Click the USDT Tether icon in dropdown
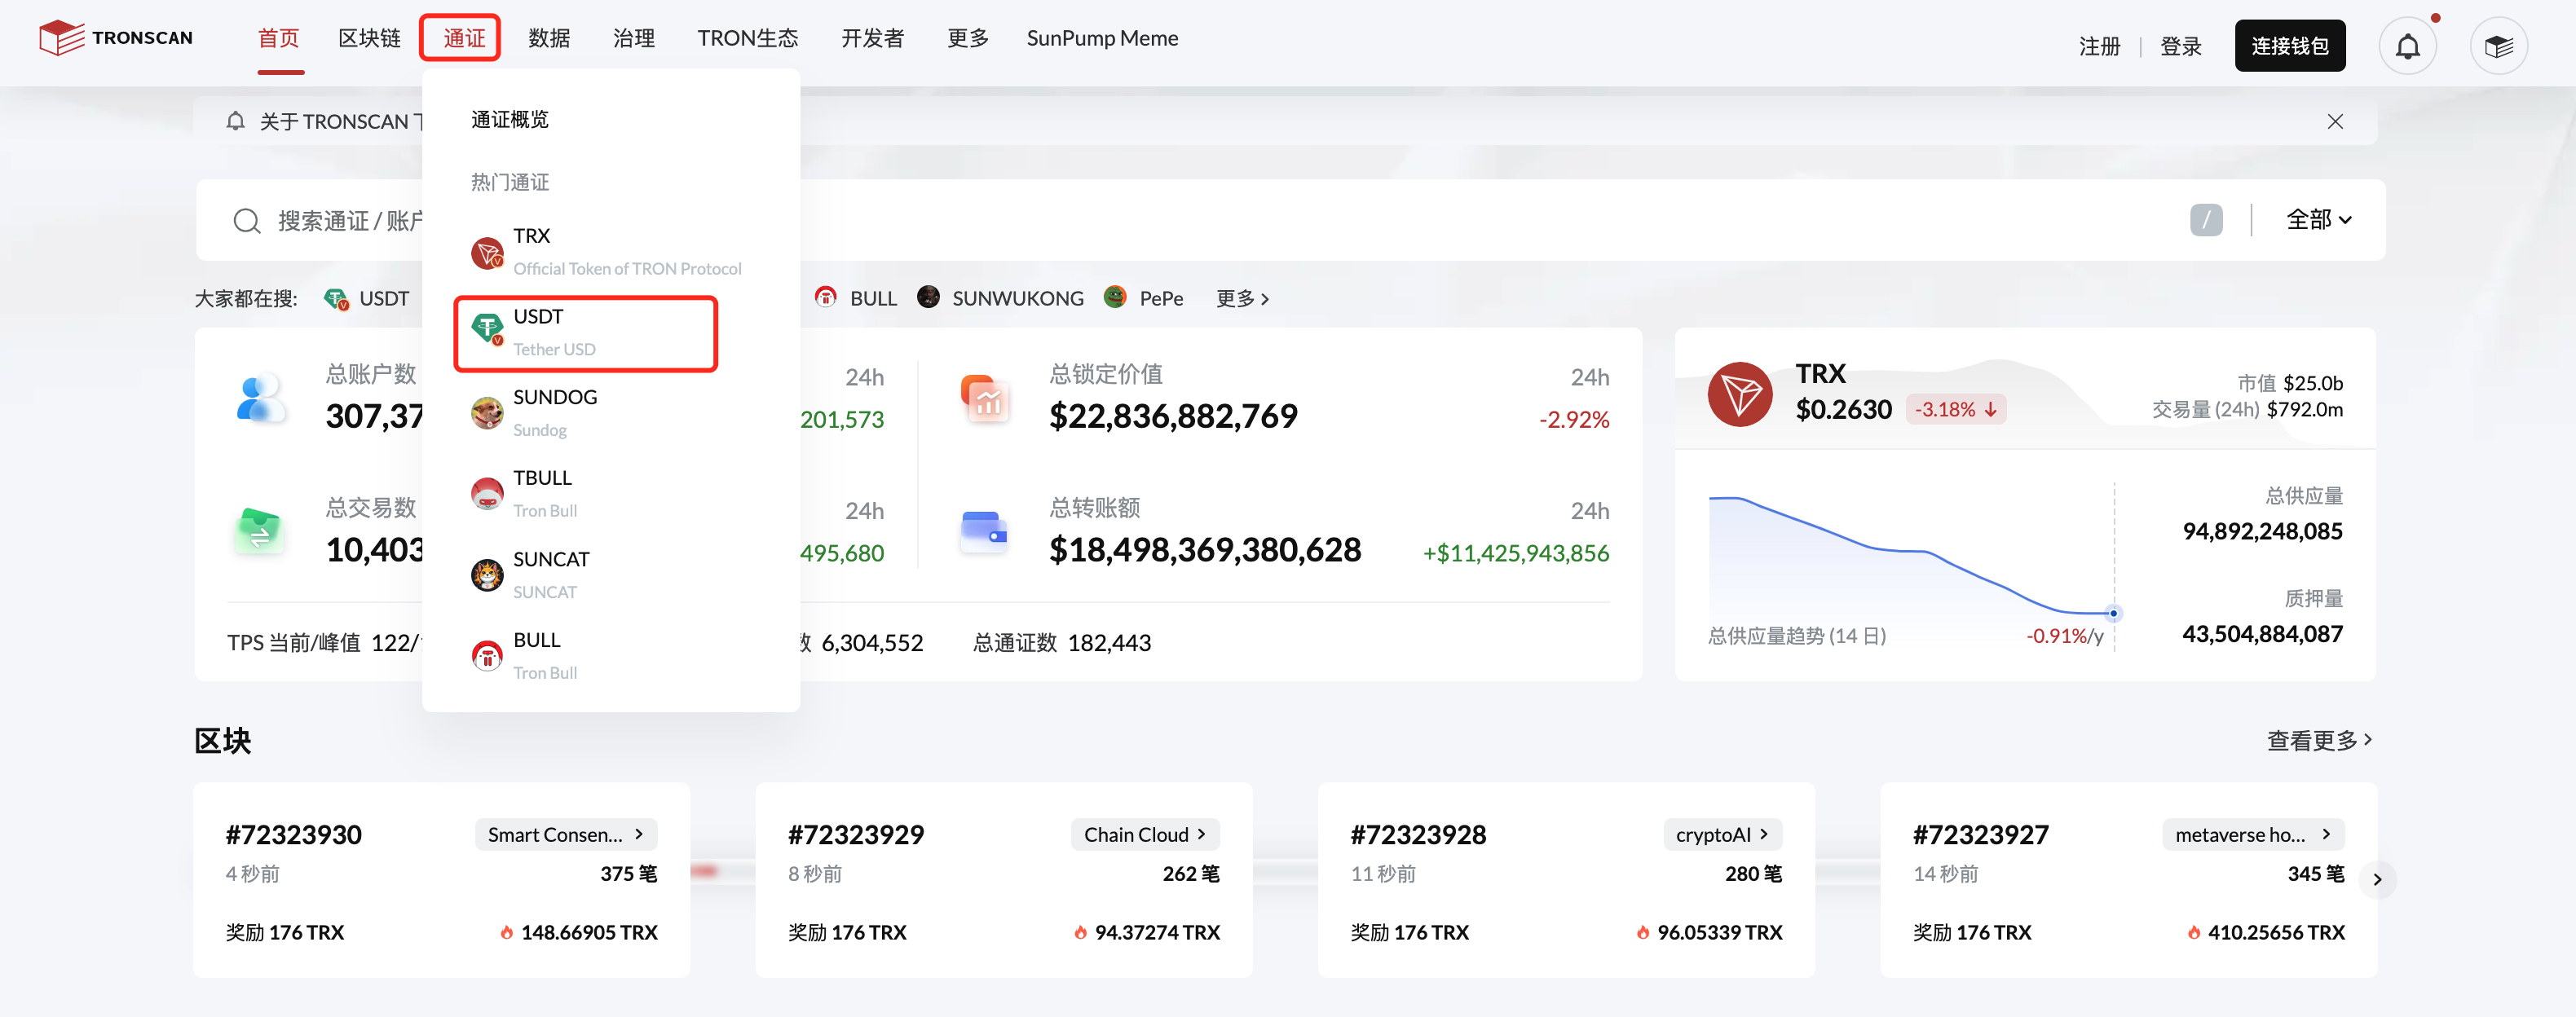 [487, 328]
